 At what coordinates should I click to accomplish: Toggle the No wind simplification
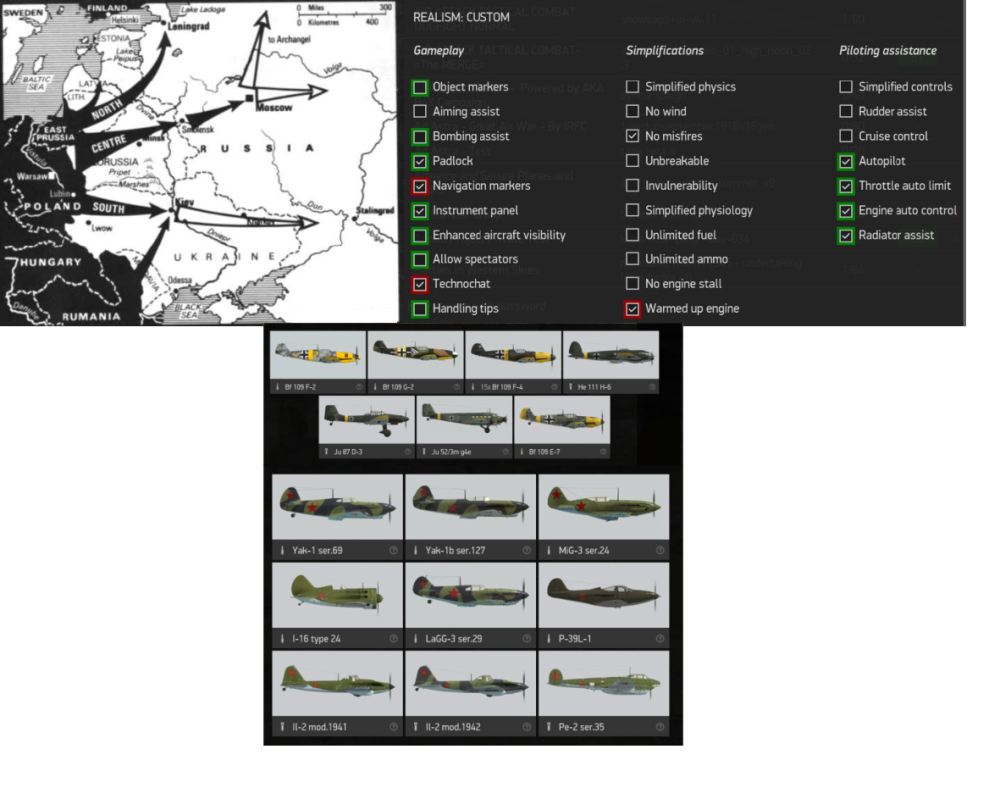[632, 111]
